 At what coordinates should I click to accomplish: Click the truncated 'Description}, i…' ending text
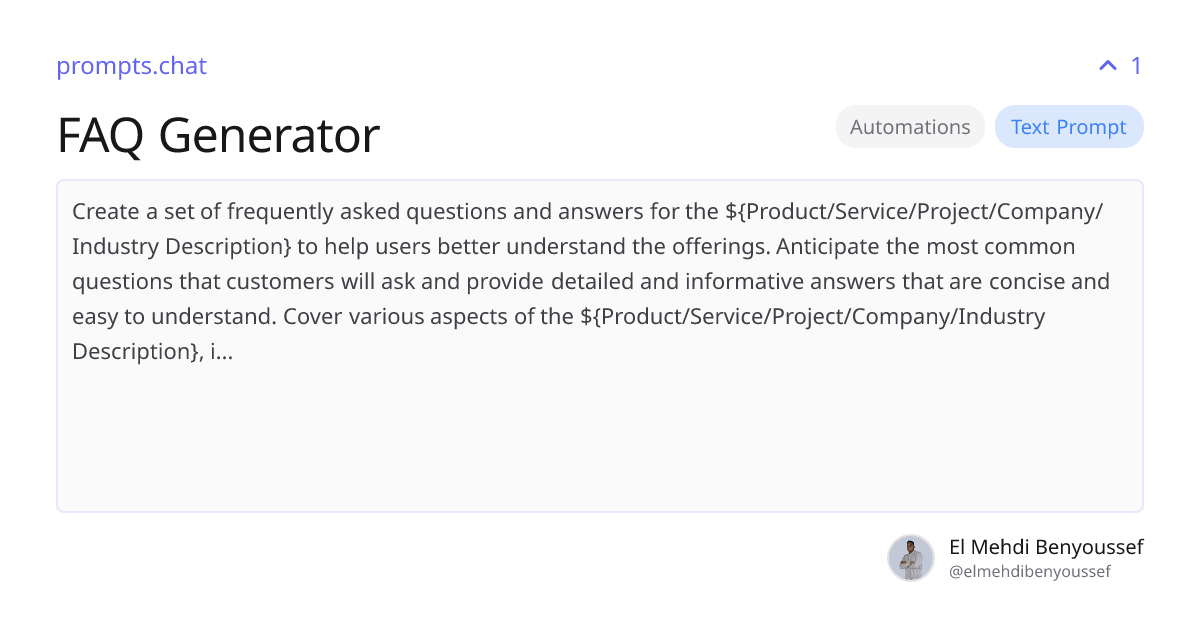152,352
